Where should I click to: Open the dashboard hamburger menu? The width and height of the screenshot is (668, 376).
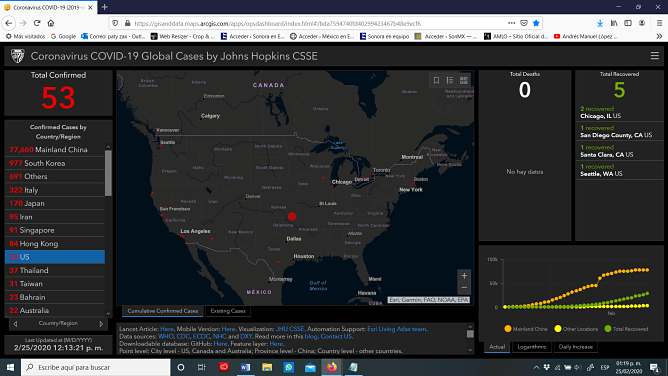654,56
